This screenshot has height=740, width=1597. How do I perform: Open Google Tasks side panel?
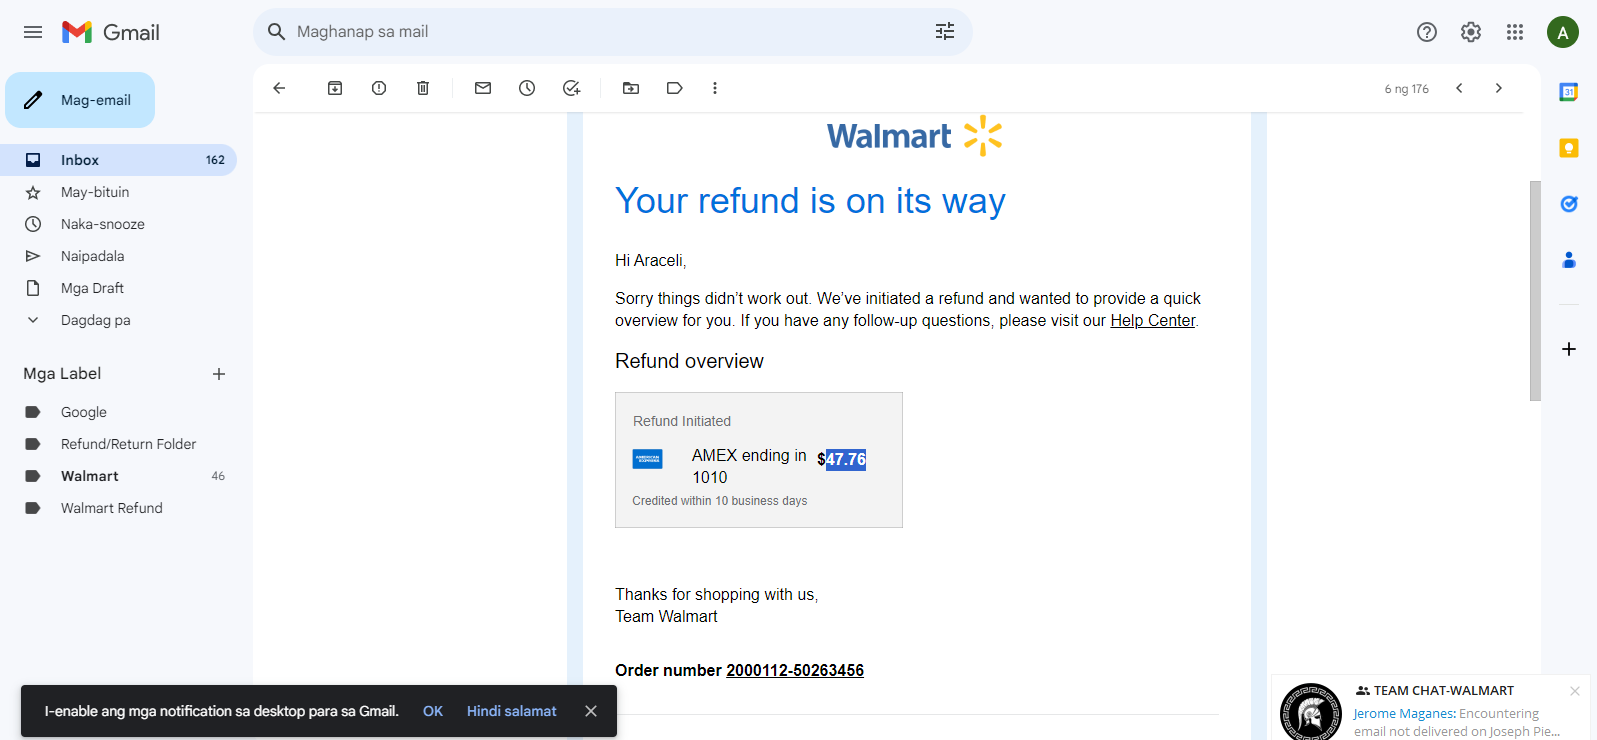click(x=1569, y=204)
